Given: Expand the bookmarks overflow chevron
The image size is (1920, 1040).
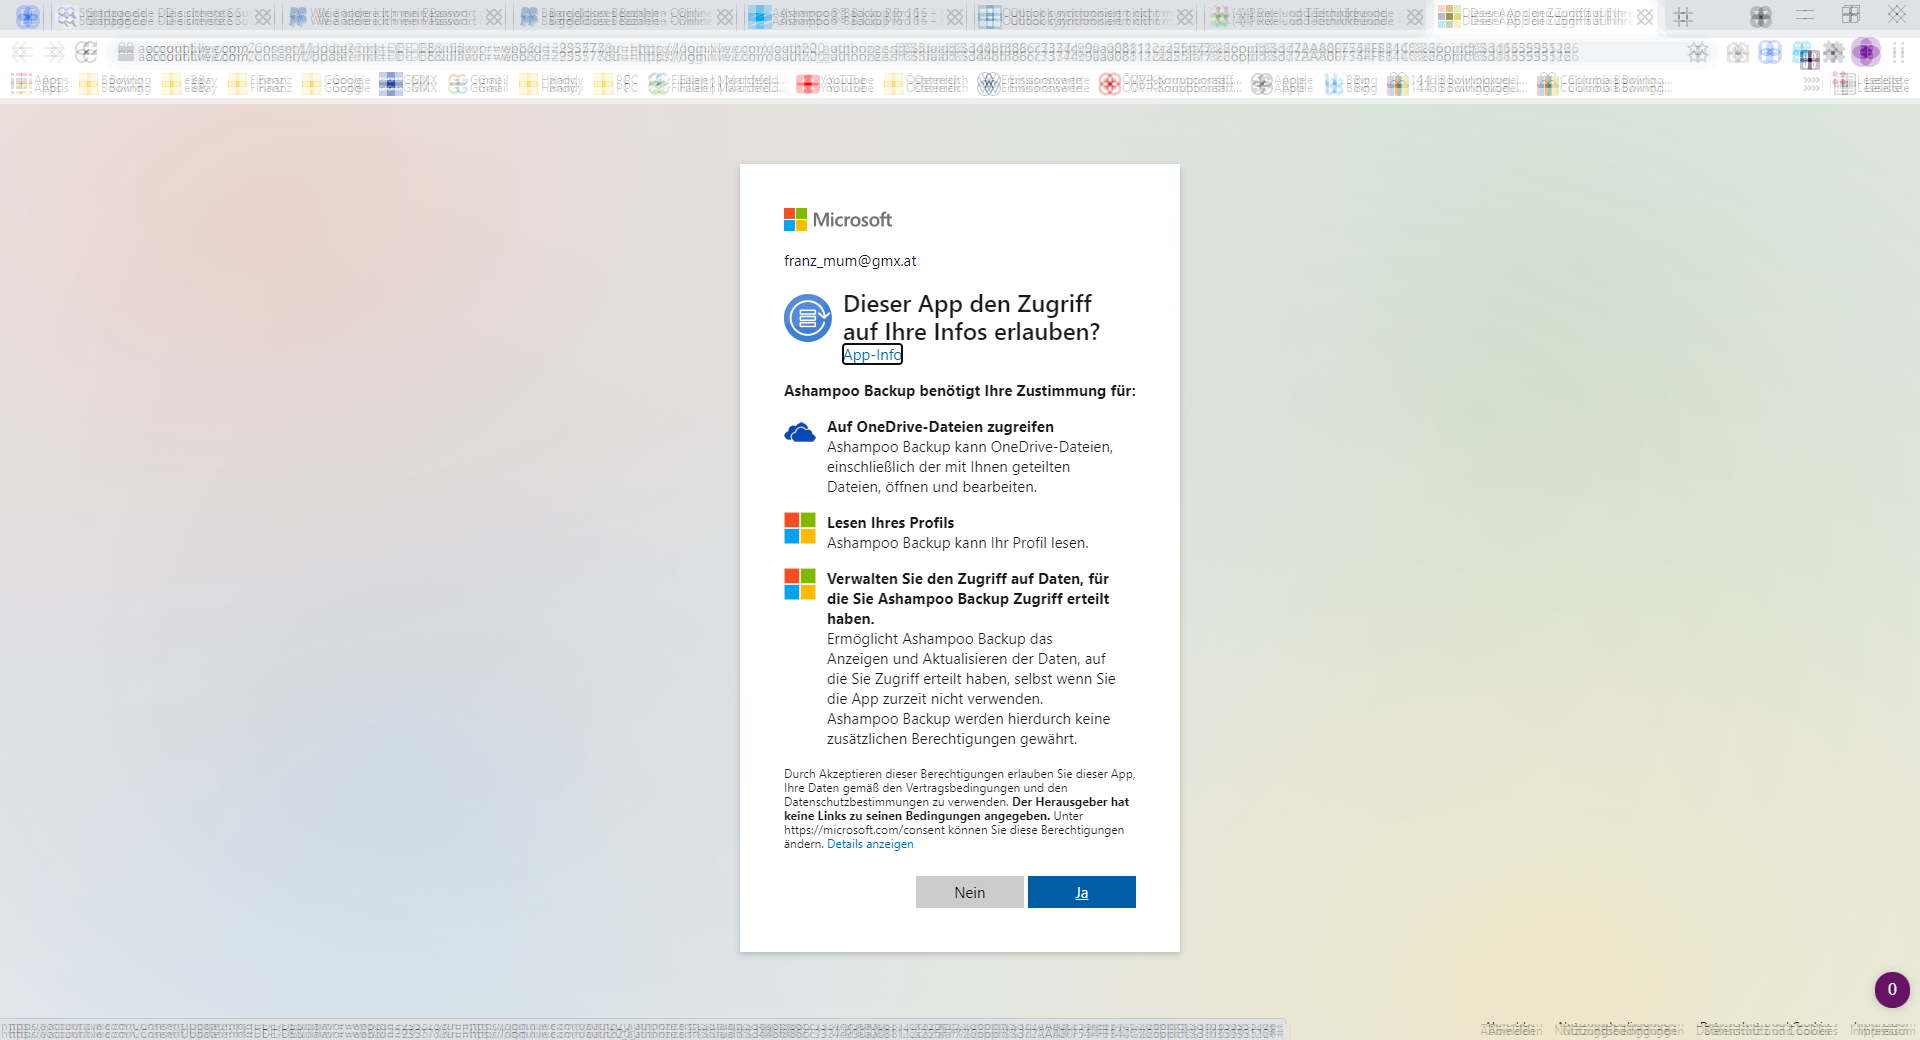Looking at the screenshot, I should [x=1811, y=85].
